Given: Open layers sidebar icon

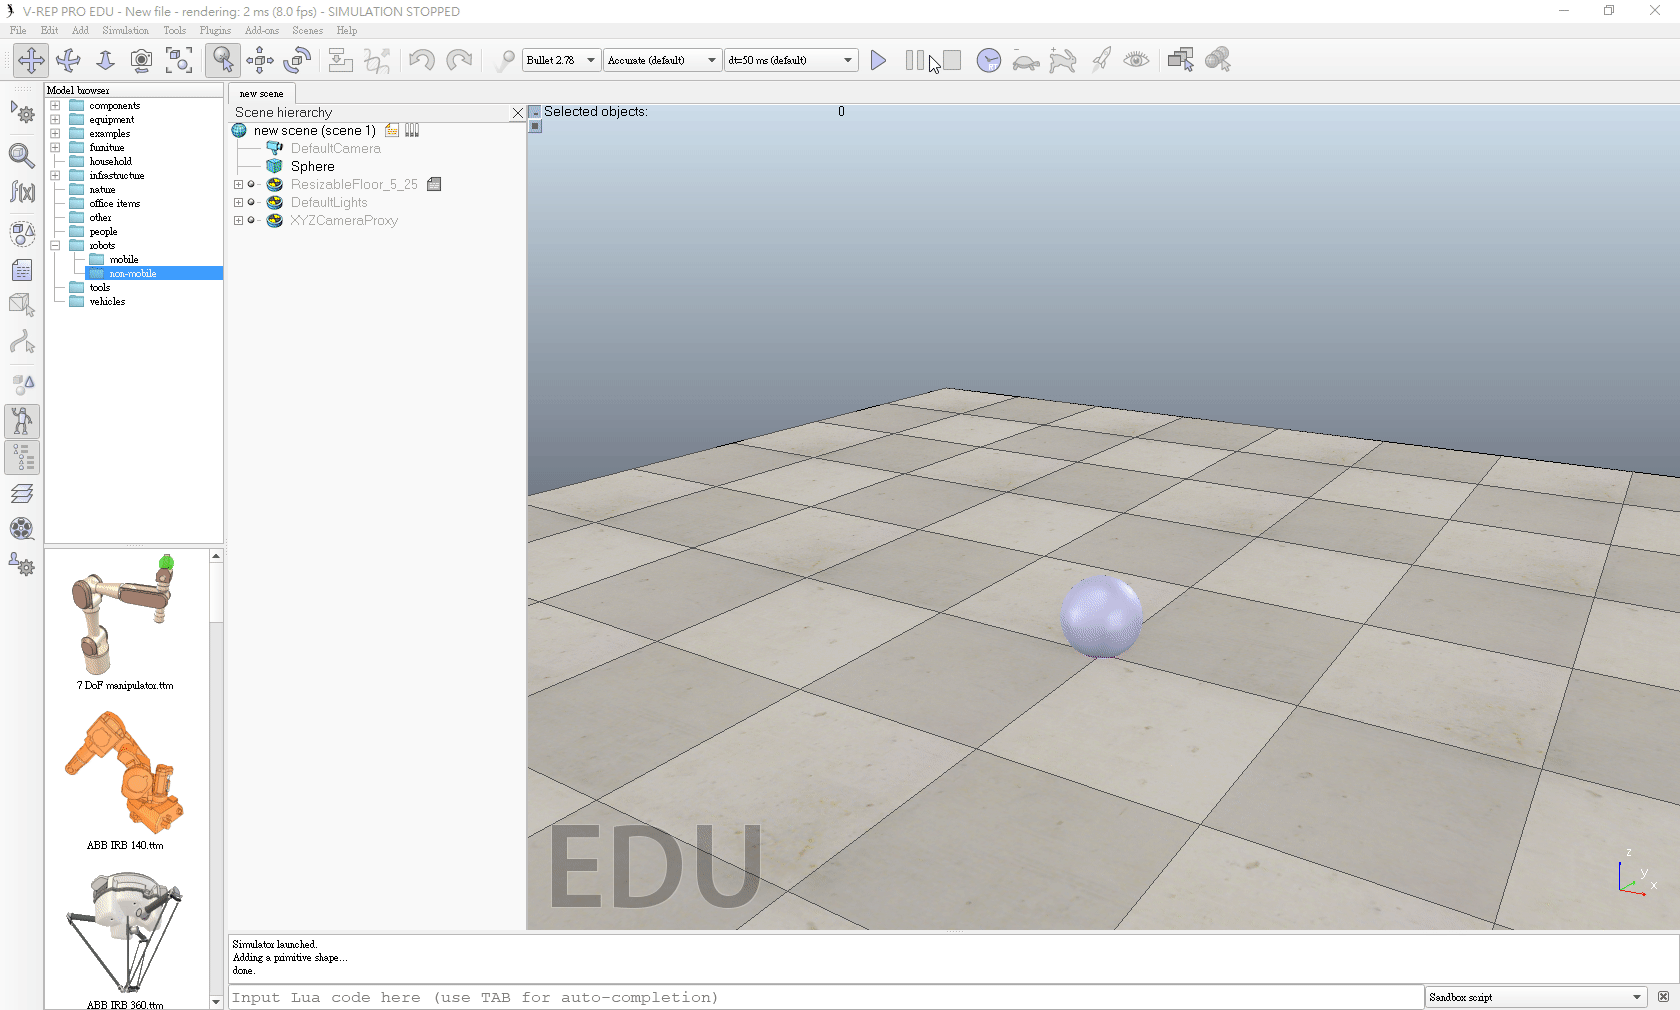Looking at the screenshot, I should pos(22,493).
